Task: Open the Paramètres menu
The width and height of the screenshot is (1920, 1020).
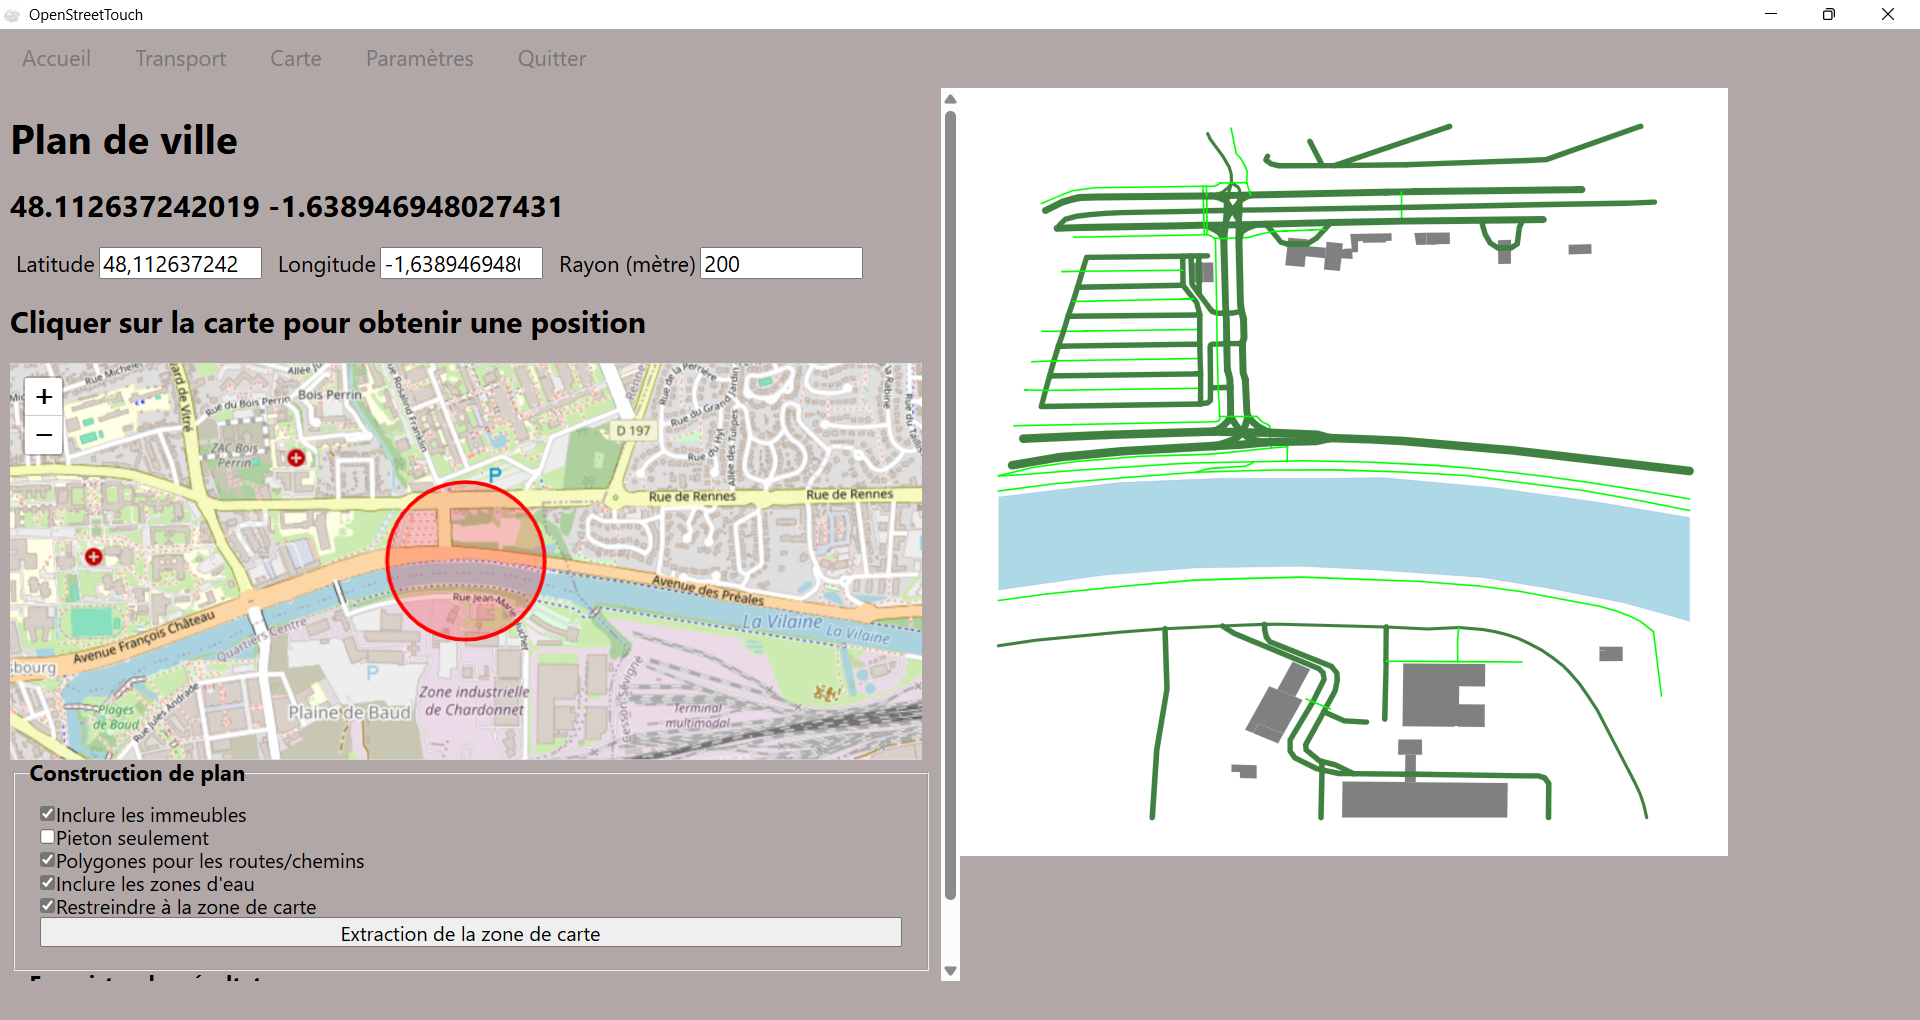Action: [x=420, y=59]
